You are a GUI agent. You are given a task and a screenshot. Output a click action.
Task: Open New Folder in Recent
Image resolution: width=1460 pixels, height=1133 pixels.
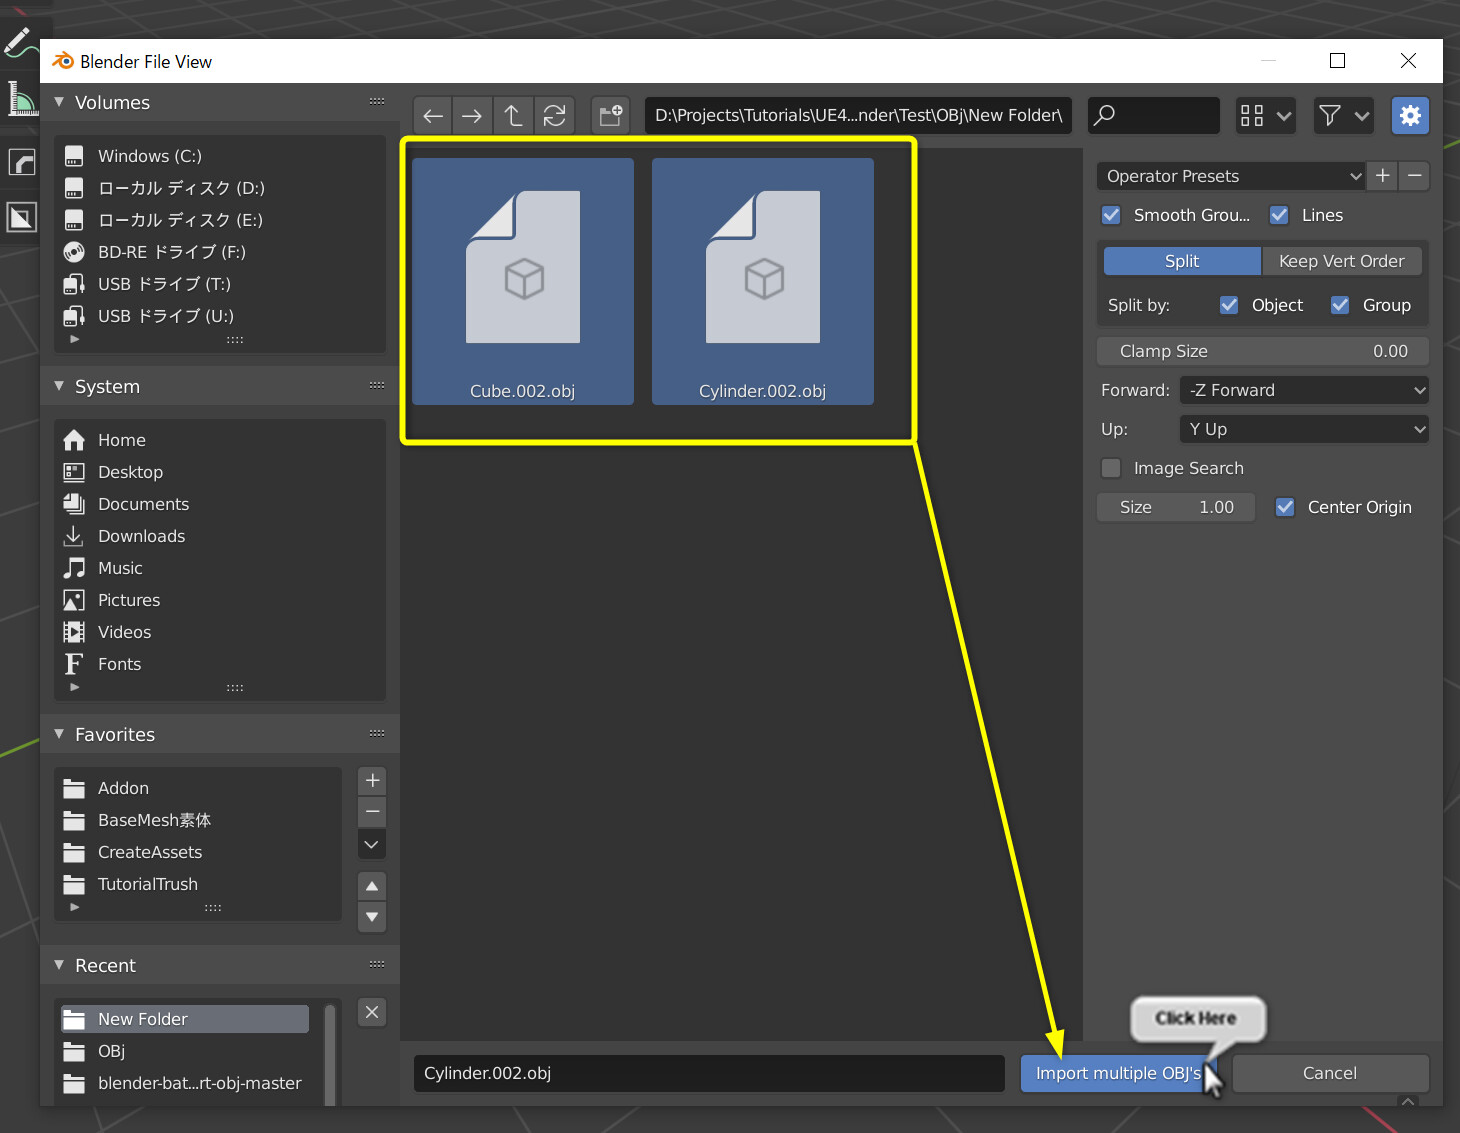tap(185, 1019)
